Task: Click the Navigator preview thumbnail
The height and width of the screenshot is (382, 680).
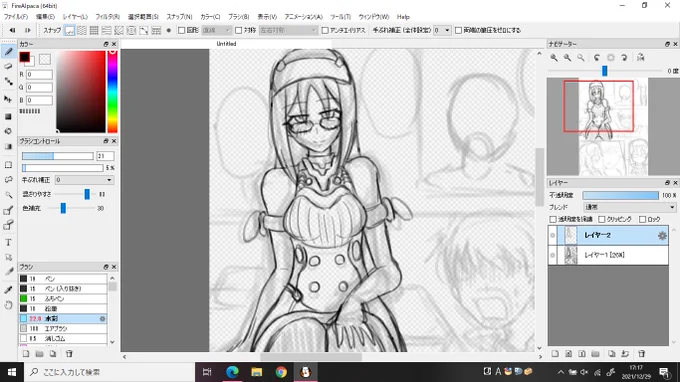Action: (x=613, y=127)
